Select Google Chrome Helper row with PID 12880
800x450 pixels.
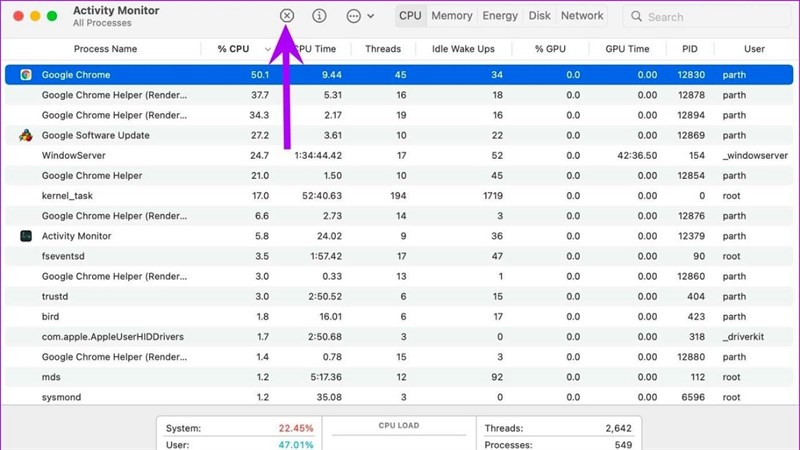399,357
